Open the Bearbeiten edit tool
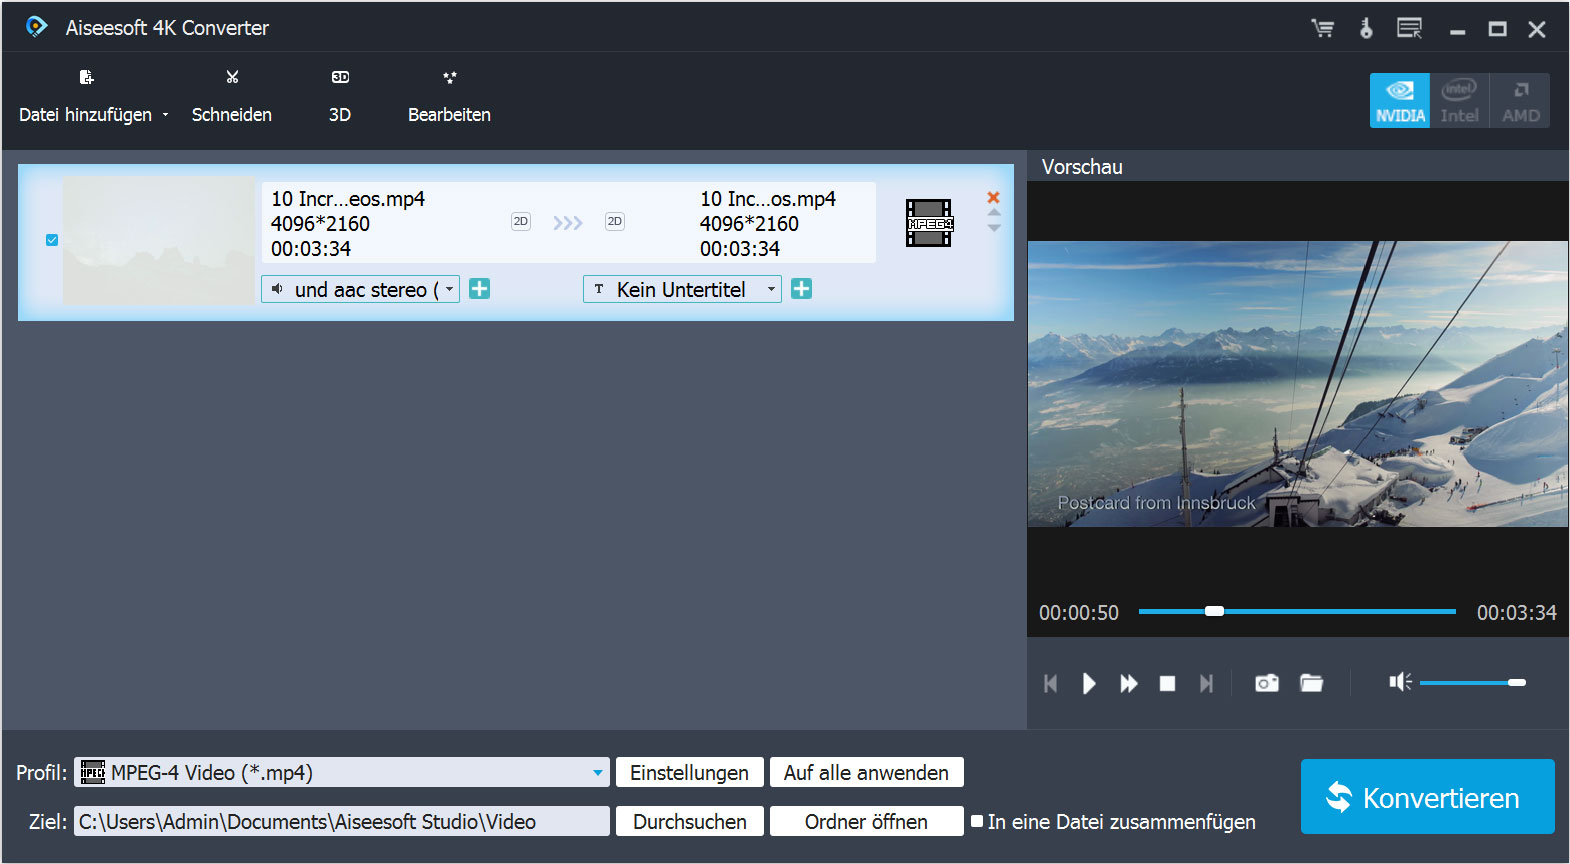The width and height of the screenshot is (1570, 864). click(449, 97)
